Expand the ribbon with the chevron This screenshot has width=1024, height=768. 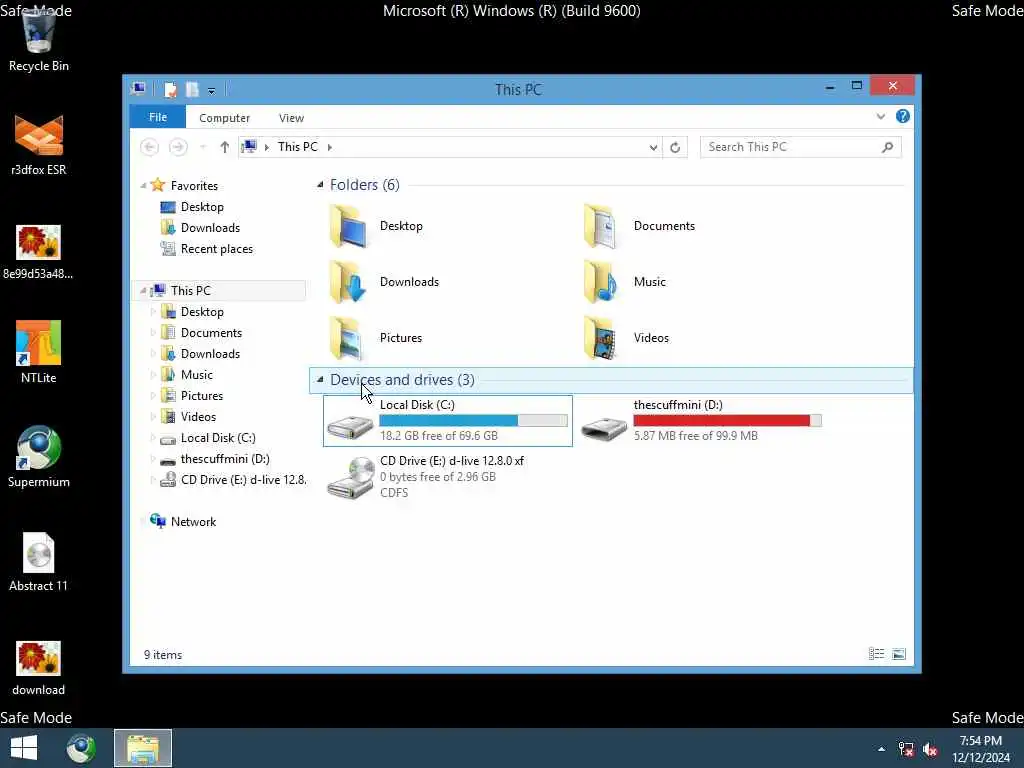880,117
